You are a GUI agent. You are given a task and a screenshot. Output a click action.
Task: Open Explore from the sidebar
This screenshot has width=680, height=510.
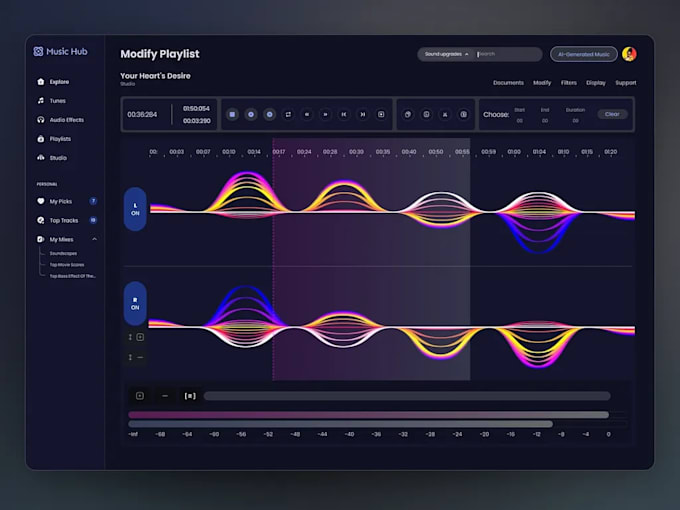pyautogui.click(x=53, y=82)
